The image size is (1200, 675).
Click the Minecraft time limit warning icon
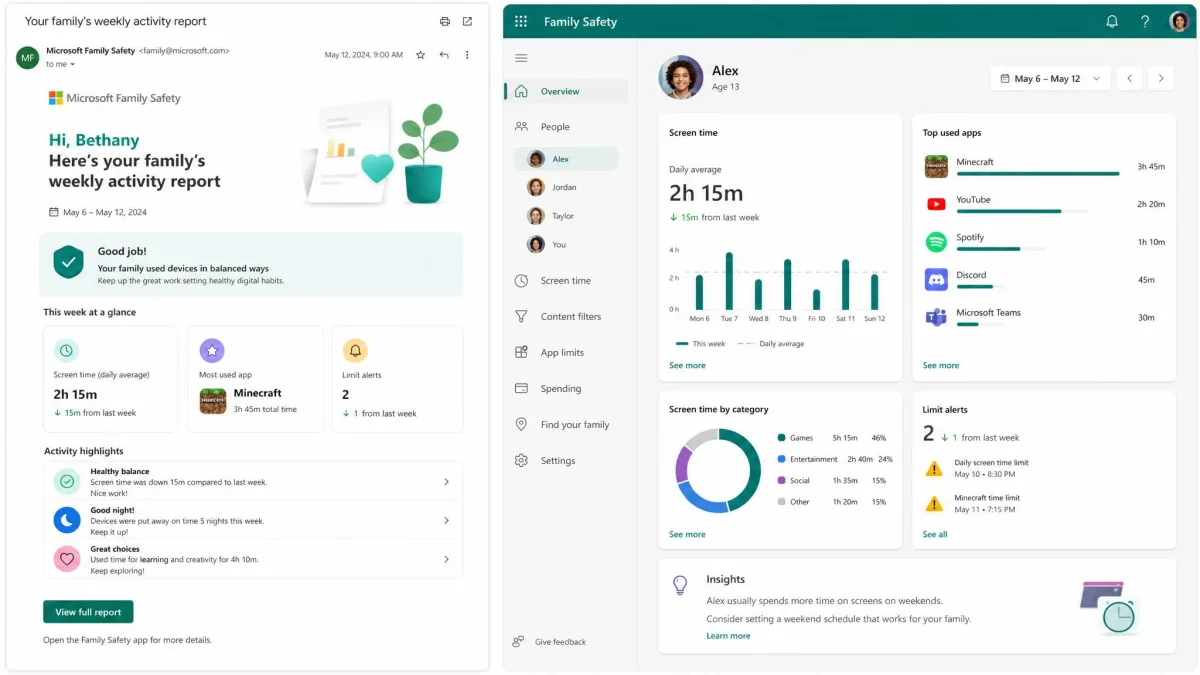(x=934, y=503)
